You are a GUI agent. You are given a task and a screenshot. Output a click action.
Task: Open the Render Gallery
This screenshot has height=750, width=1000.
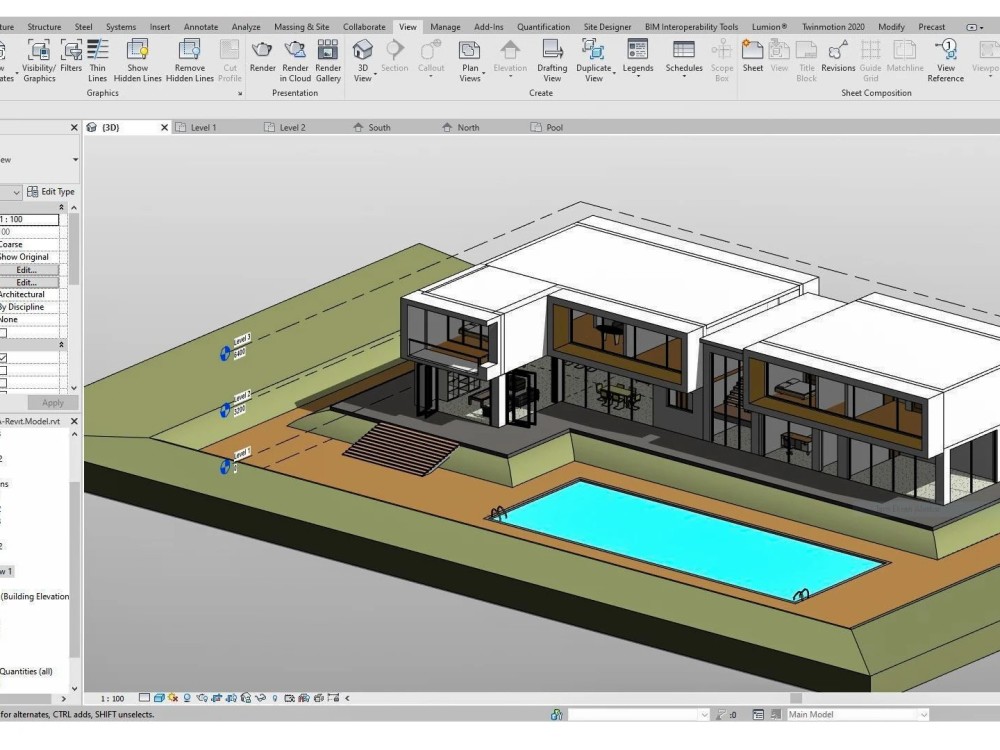(328, 58)
